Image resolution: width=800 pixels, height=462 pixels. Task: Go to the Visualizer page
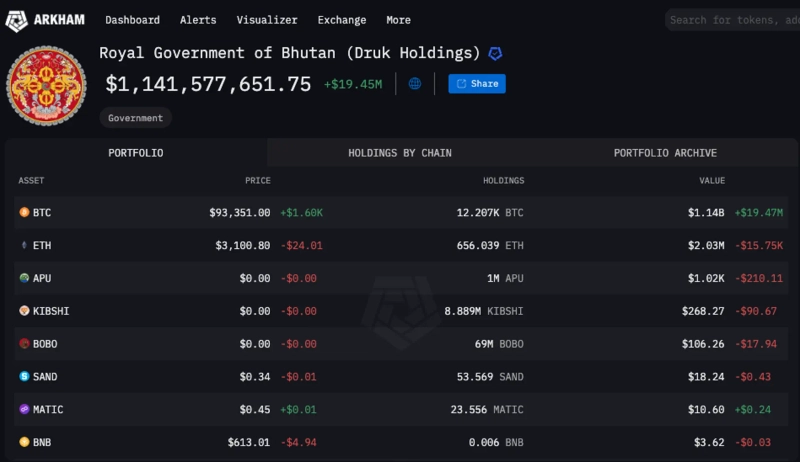click(x=267, y=20)
